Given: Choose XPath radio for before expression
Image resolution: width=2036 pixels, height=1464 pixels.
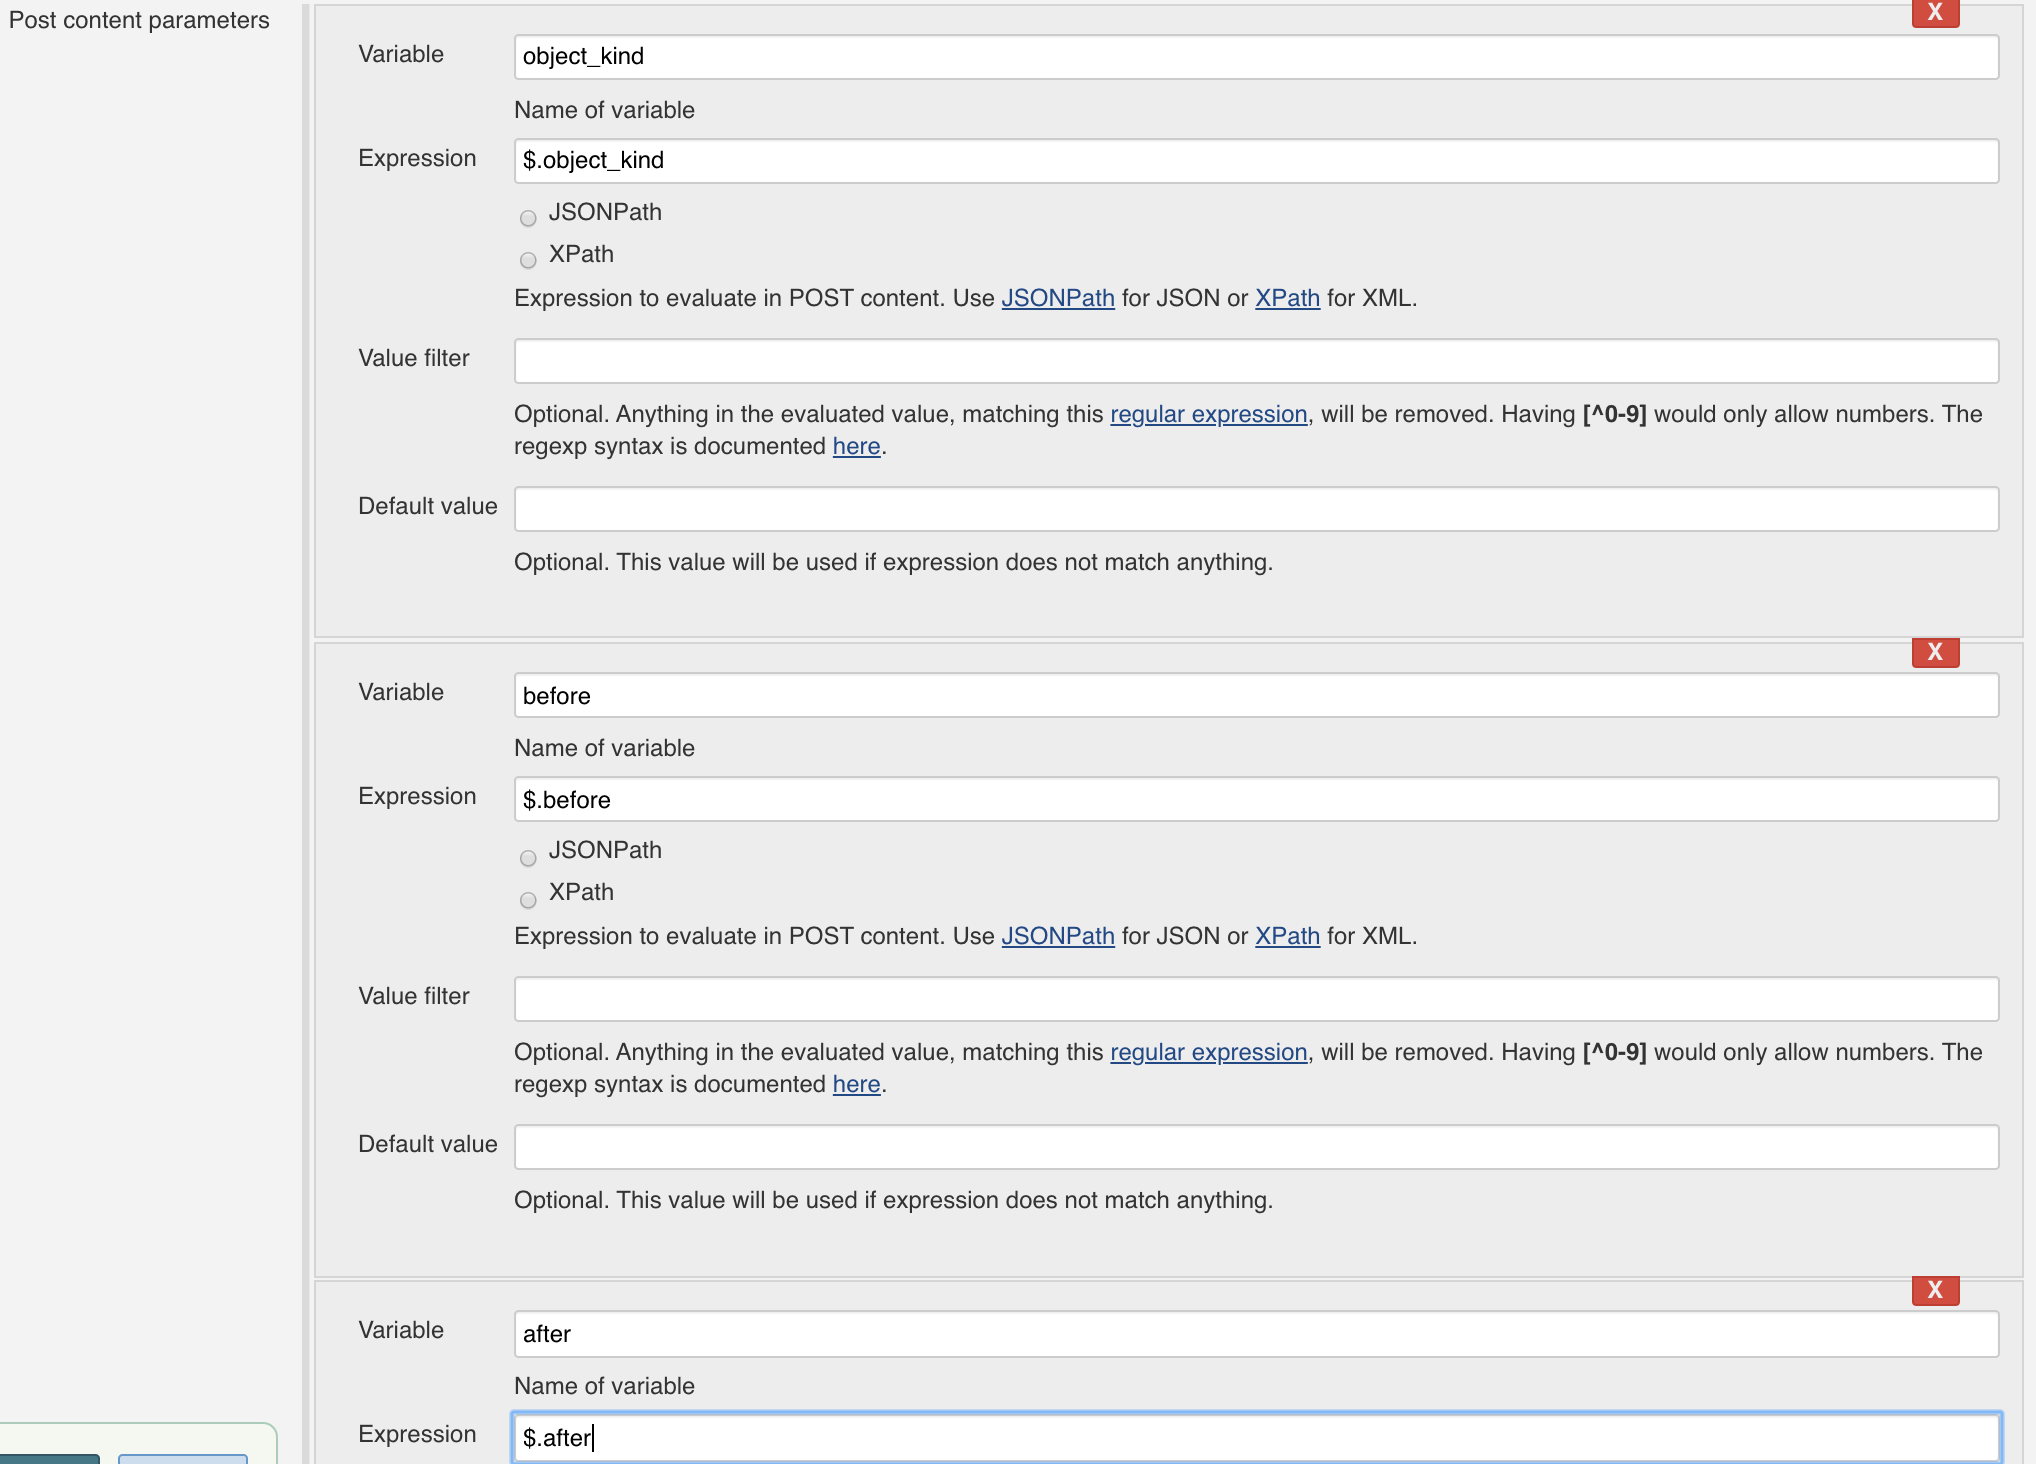Looking at the screenshot, I should pos(528,900).
